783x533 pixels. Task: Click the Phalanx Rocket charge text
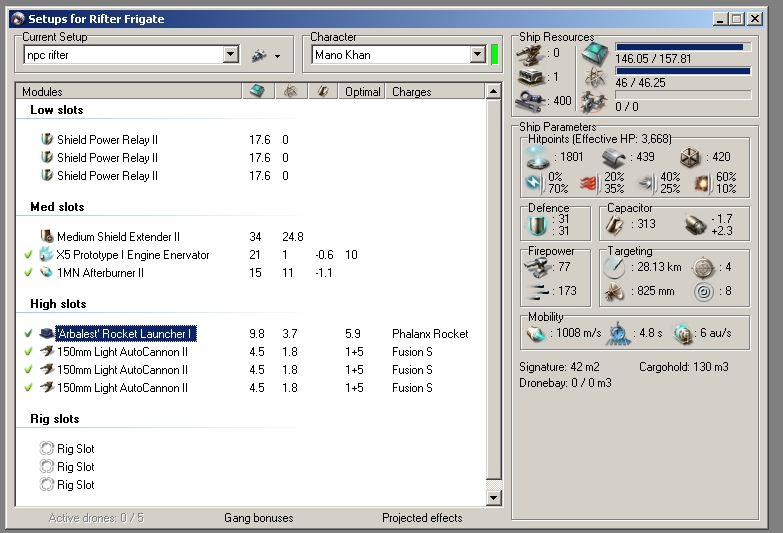pyautogui.click(x=430, y=333)
